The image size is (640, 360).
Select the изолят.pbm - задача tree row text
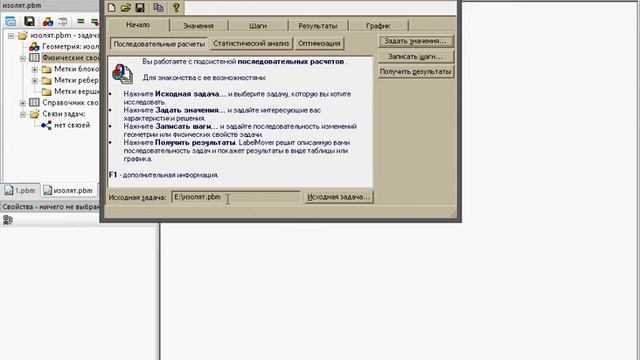(64, 36)
